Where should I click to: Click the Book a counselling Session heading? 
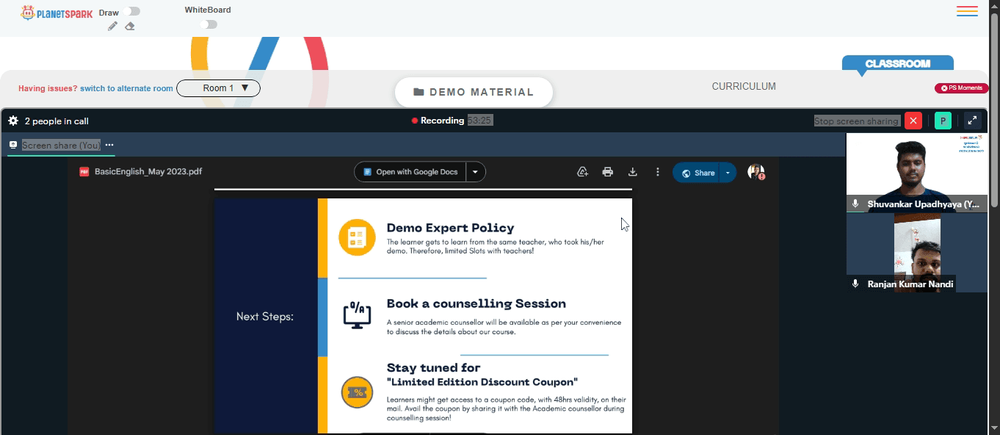(476, 304)
